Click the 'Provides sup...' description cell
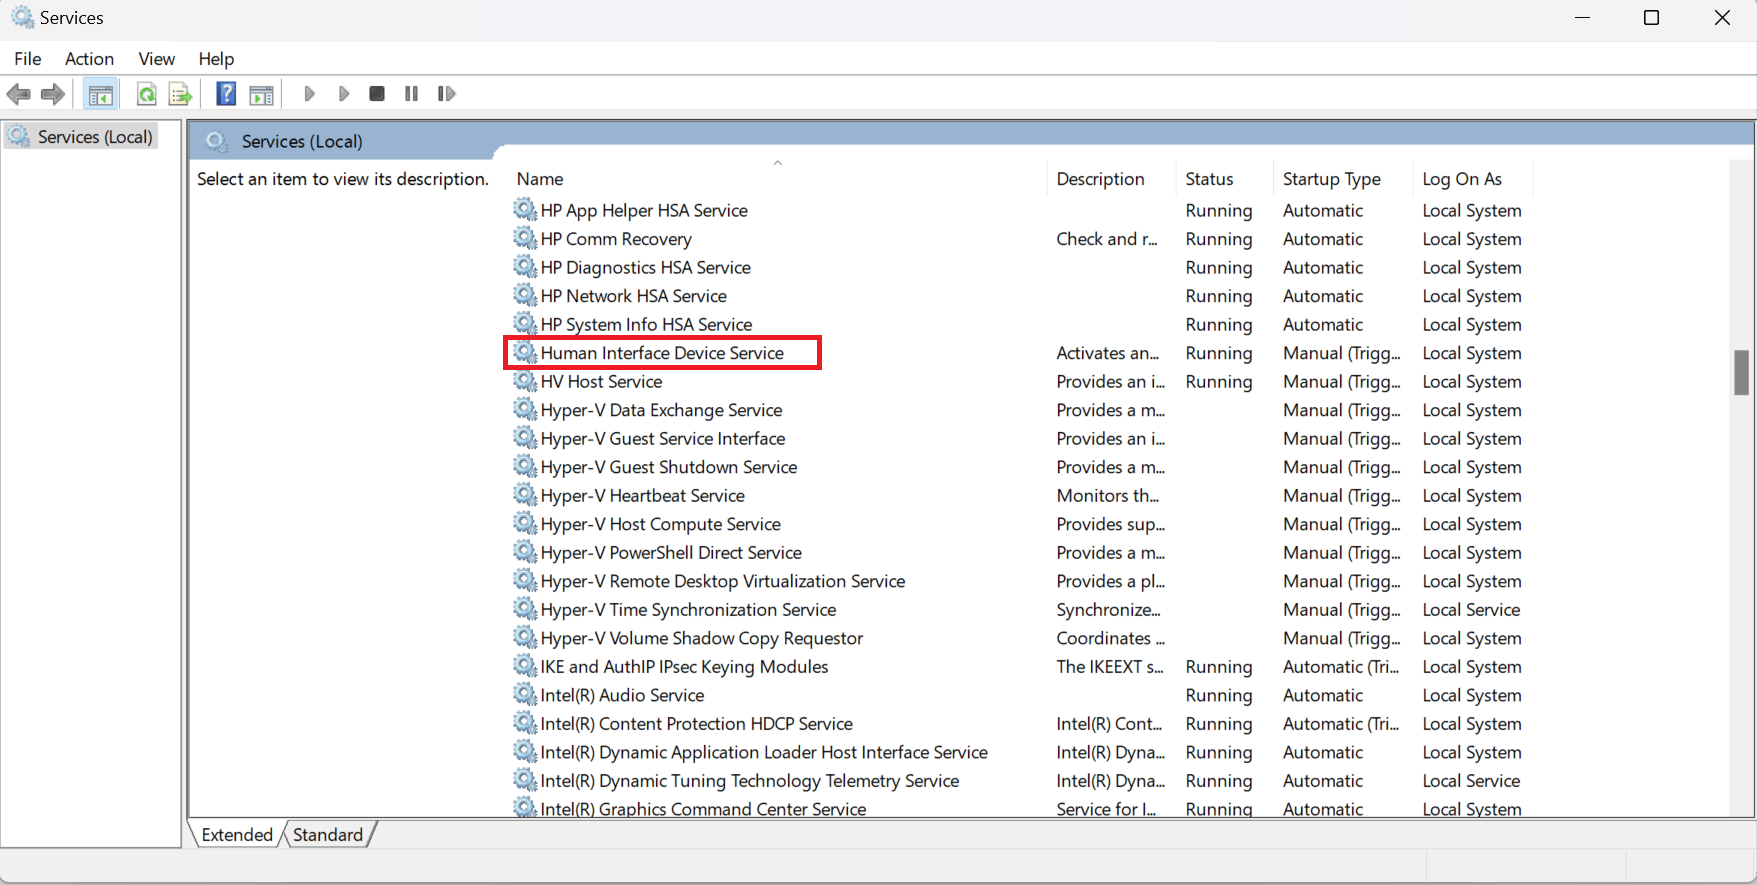Image resolution: width=1757 pixels, height=885 pixels. click(x=1111, y=524)
